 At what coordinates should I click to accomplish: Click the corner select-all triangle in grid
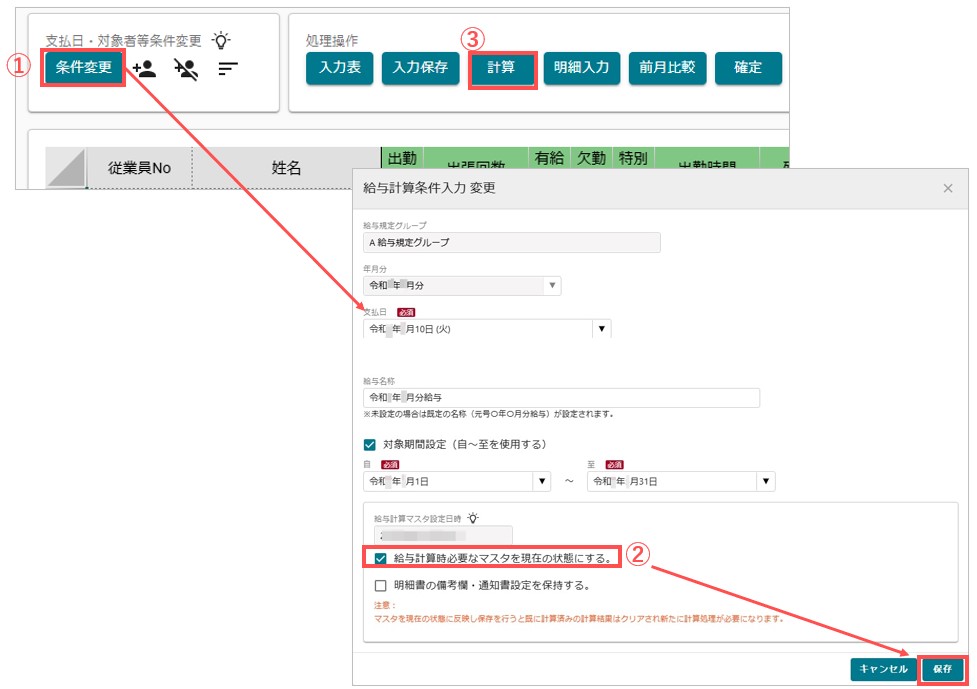point(66,168)
